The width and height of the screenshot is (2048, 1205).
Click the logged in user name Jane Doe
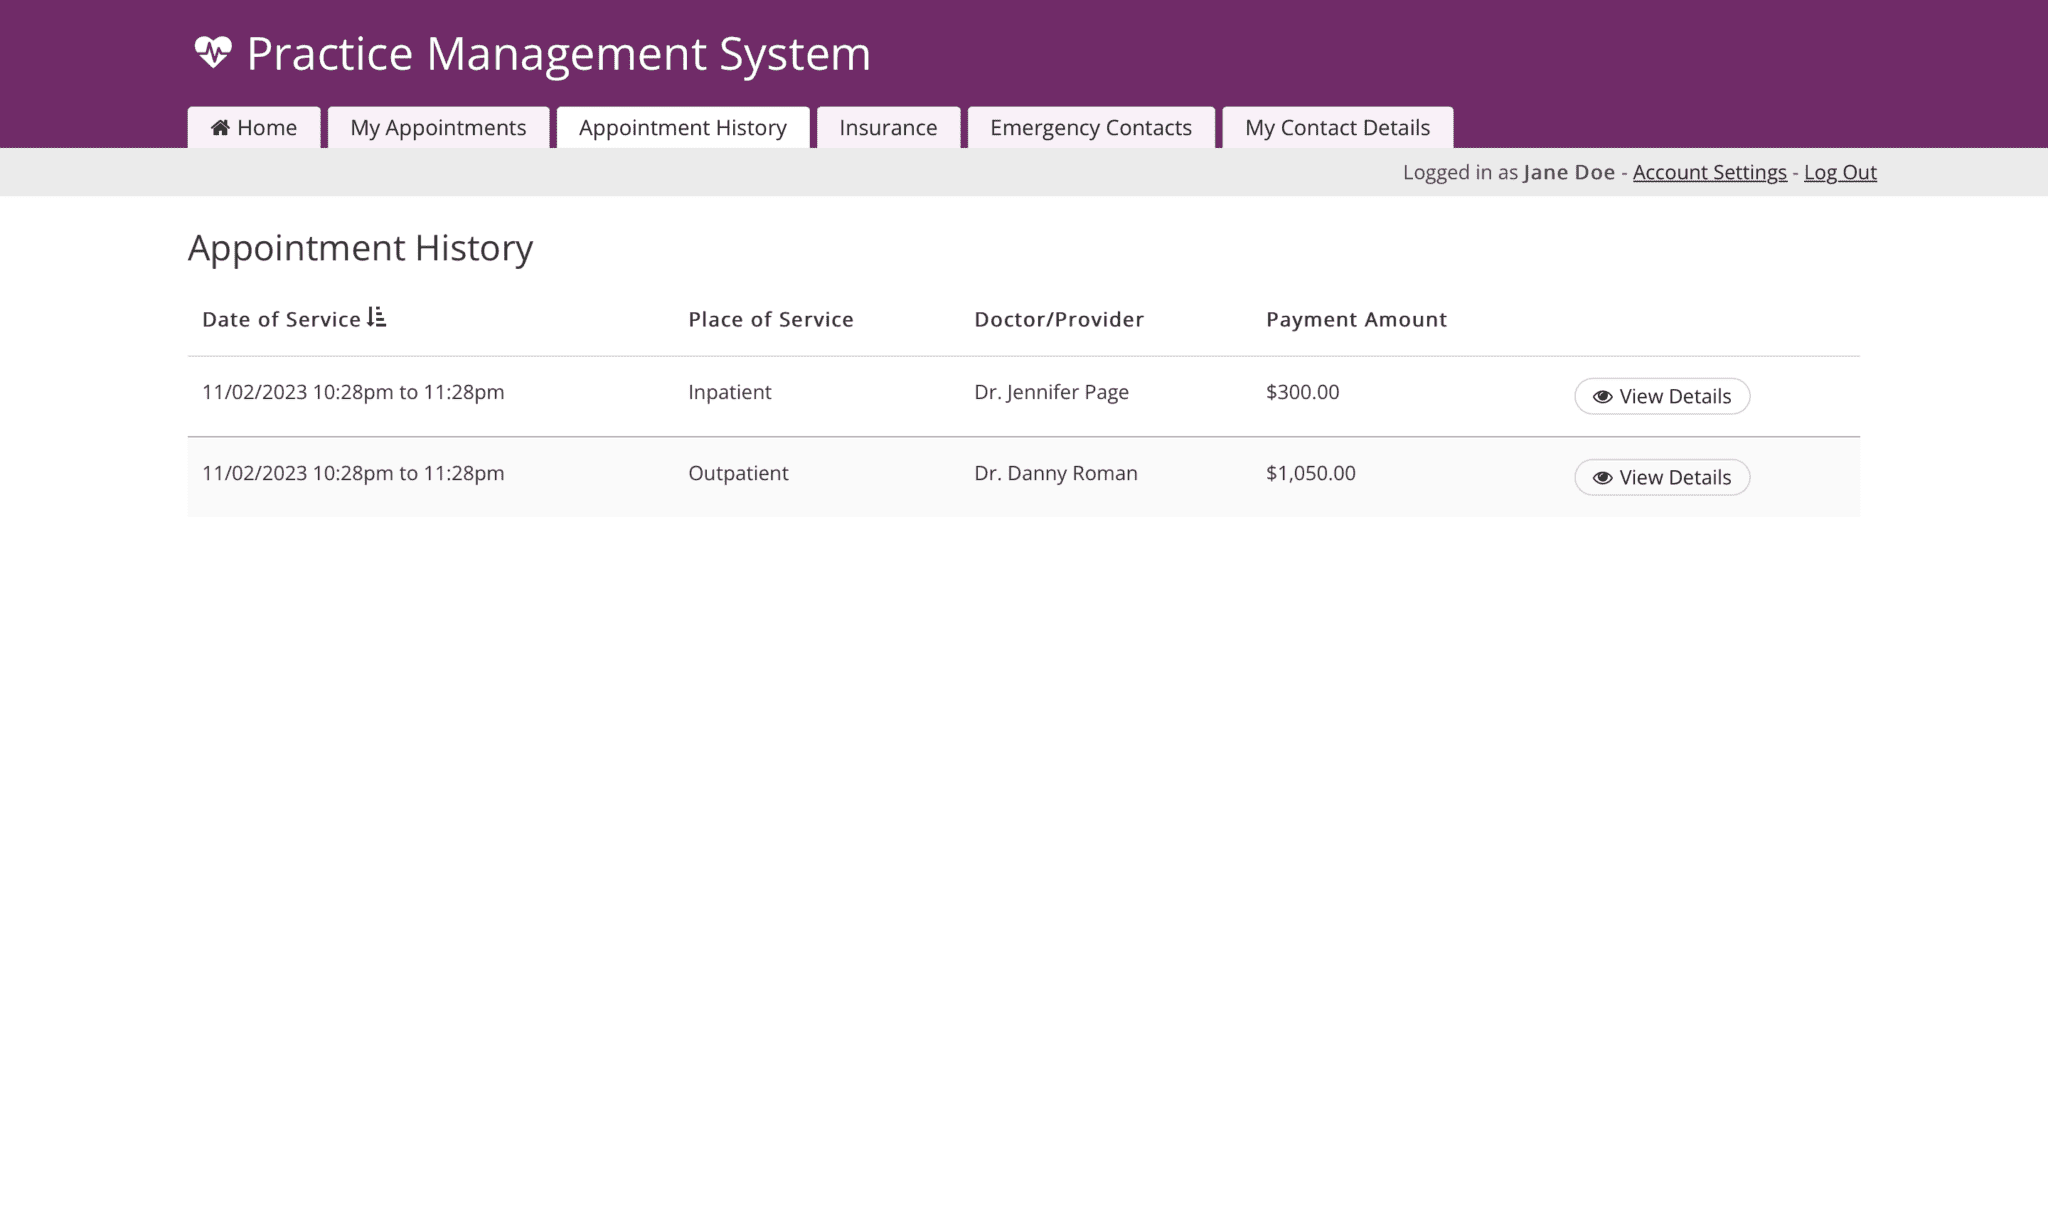1567,172
